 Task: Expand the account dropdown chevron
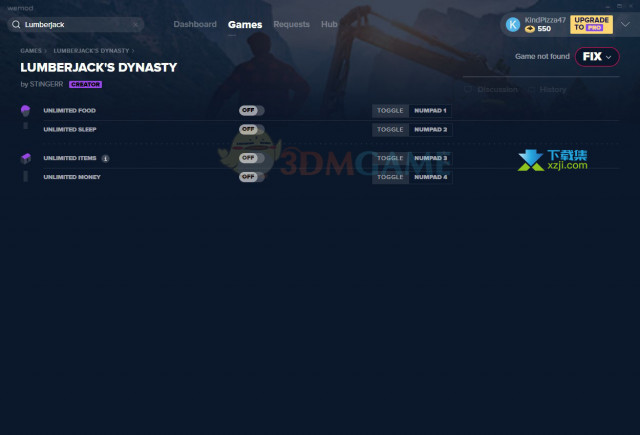(625, 24)
